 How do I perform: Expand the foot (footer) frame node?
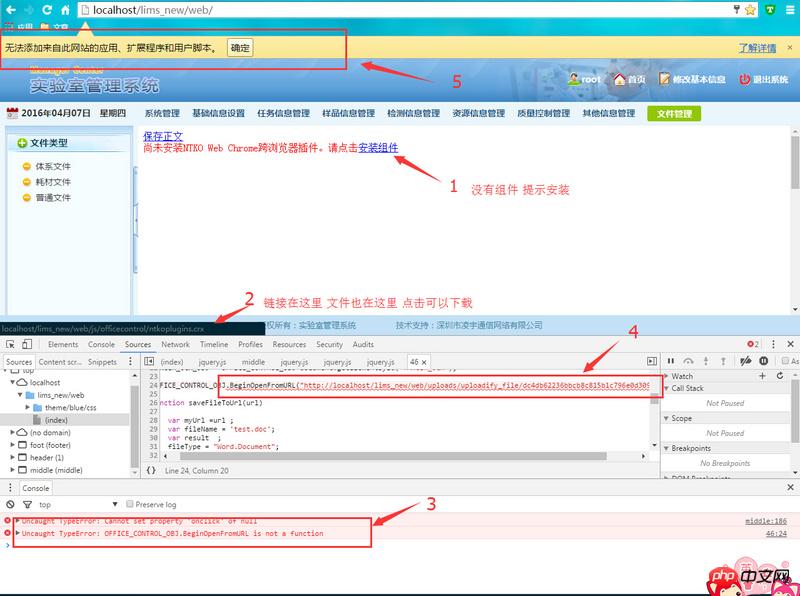(x=13, y=445)
